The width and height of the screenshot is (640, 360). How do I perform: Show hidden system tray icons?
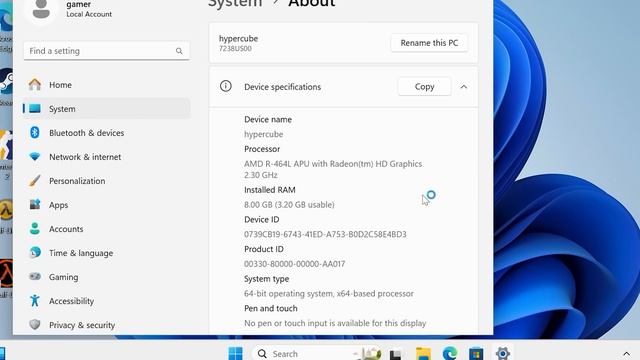(627, 354)
